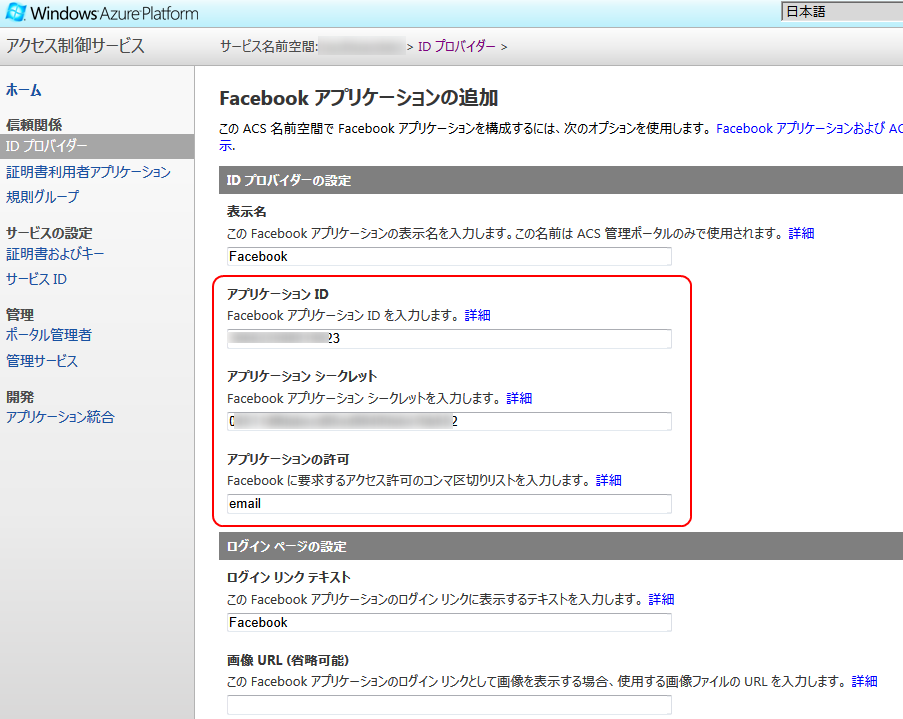Open サービス ID in the sidebar
Viewport: 903px width, 719px height.
[36, 279]
